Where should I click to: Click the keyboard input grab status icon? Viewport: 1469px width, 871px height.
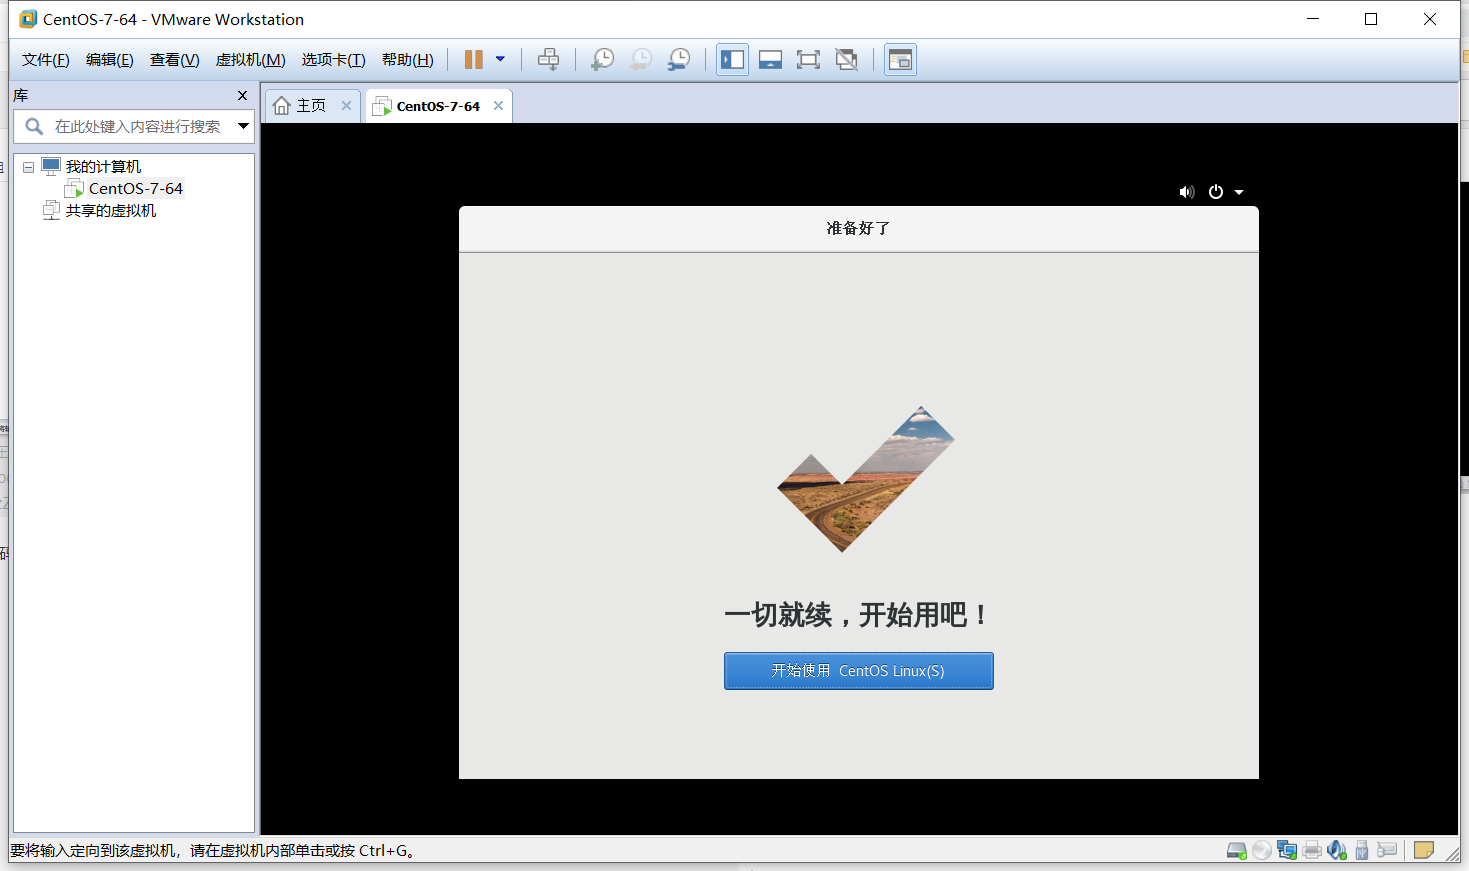tap(1387, 851)
